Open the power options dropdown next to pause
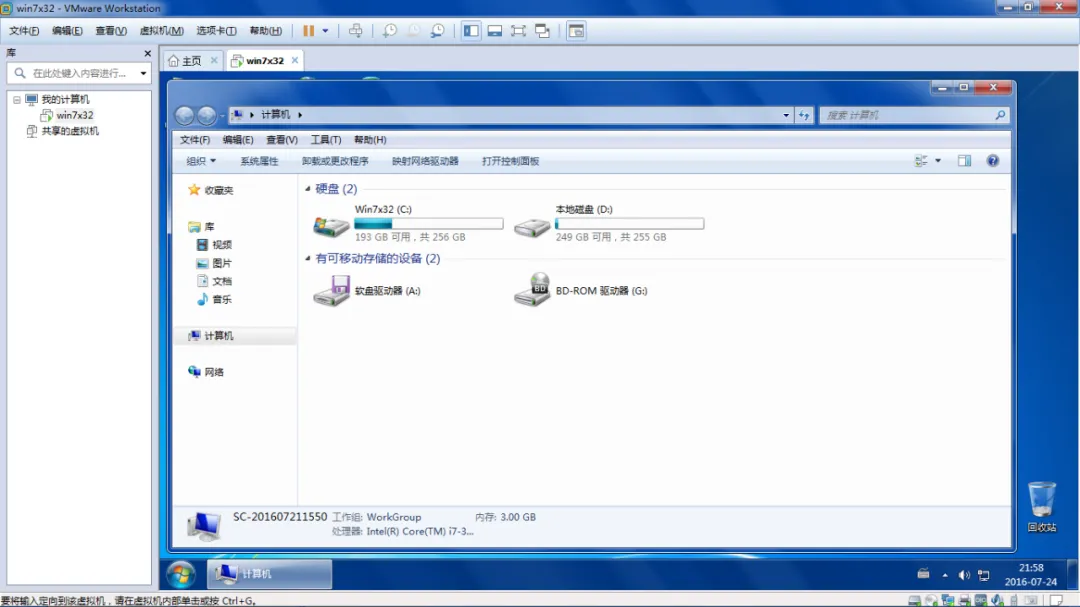The image size is (1080, 607). [x=325, y=30]
